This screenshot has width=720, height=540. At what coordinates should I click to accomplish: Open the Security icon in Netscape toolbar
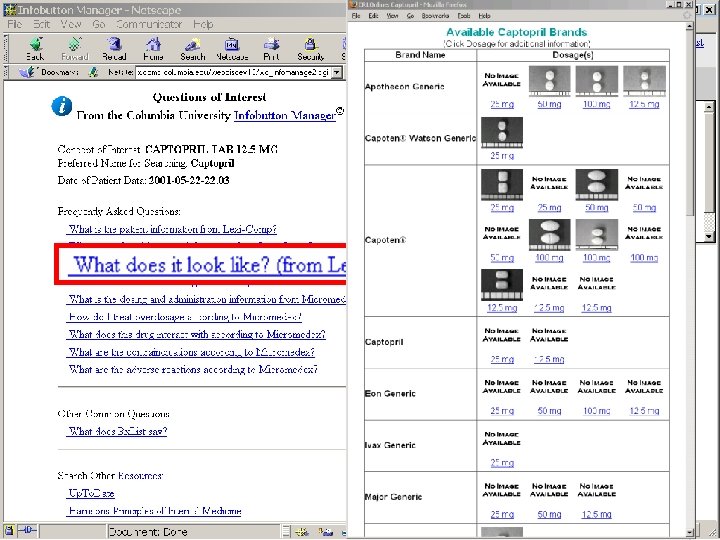[310, 49]
